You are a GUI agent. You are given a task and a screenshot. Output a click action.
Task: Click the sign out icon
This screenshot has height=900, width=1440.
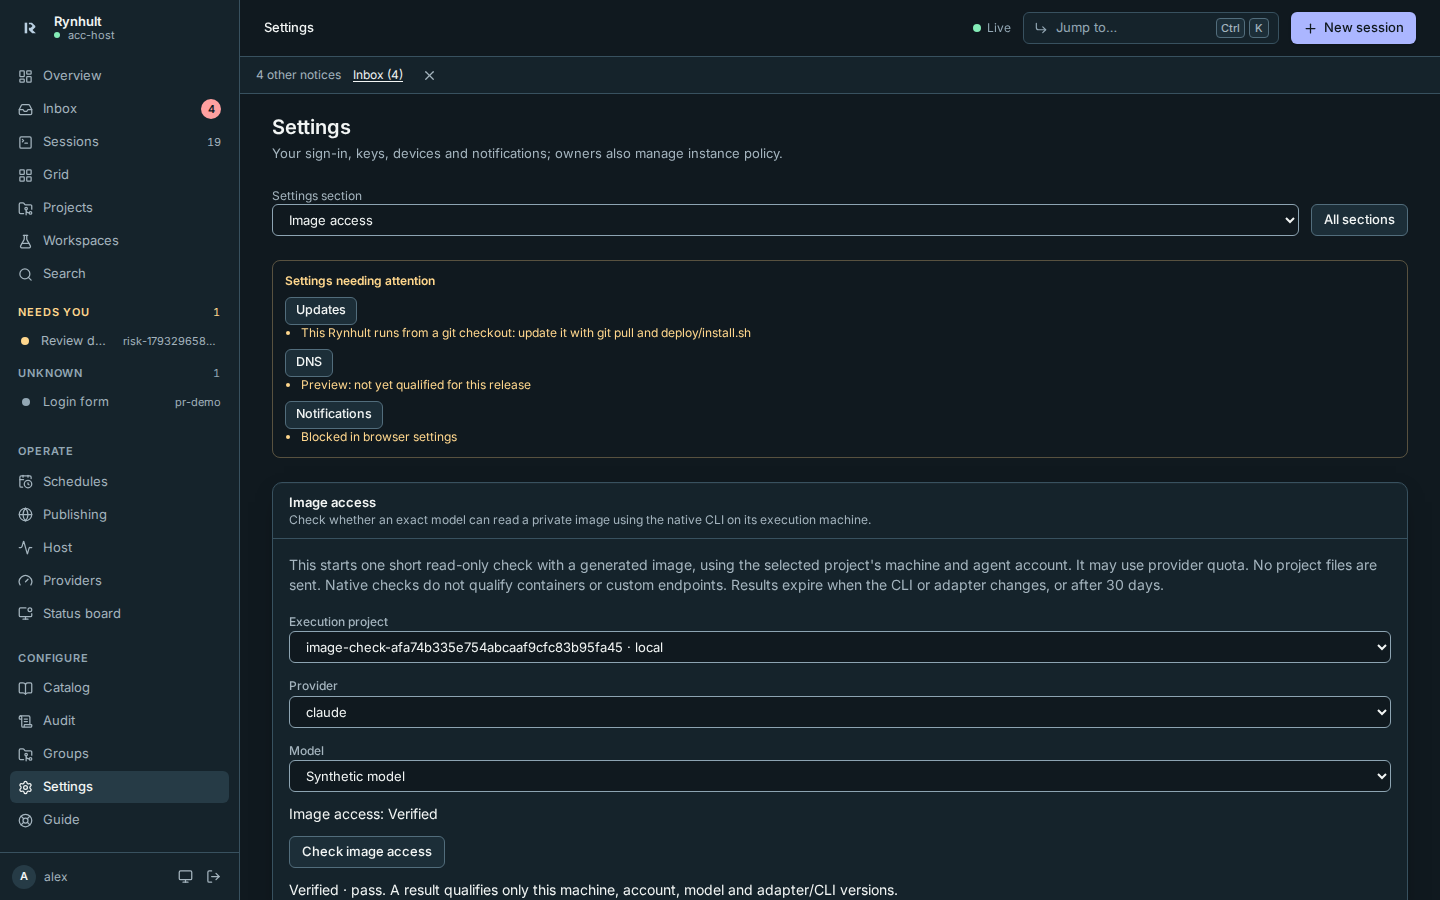pyautogui.click(x=213, y=877)
